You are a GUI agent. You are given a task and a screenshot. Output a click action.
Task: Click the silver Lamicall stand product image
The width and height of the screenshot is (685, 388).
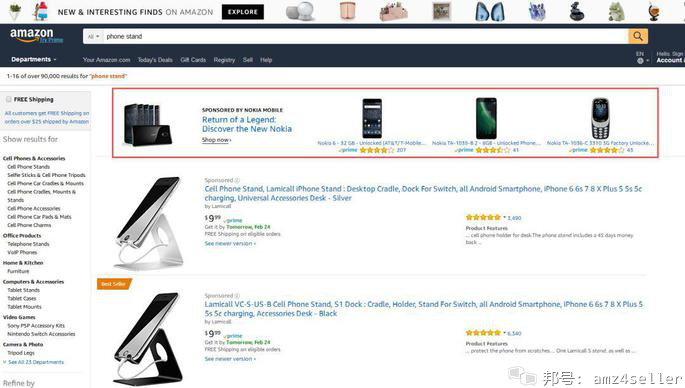point(149,223)
